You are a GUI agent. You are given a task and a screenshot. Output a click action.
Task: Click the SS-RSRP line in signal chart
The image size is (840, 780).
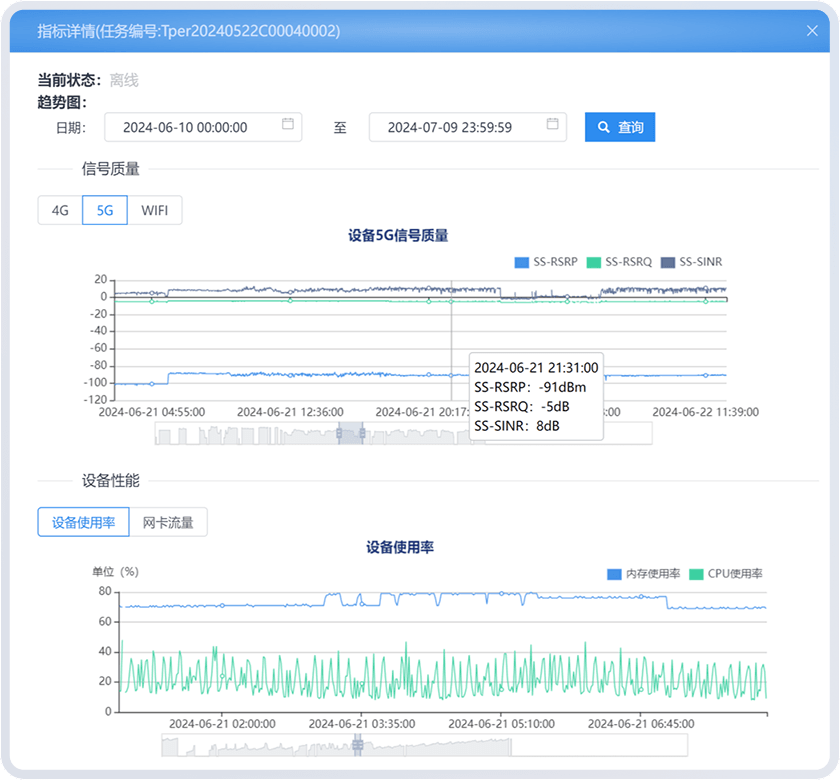[x=300, y=375]
